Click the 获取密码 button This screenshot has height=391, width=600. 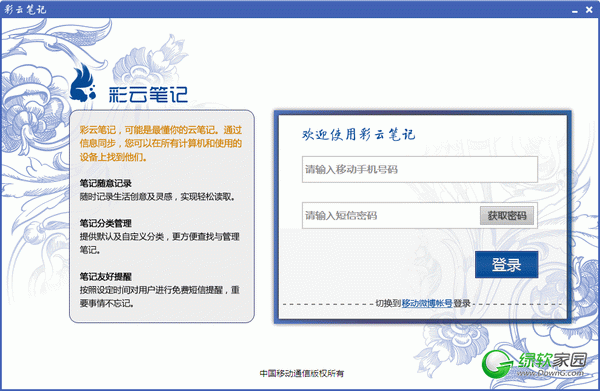pos(507,216)
